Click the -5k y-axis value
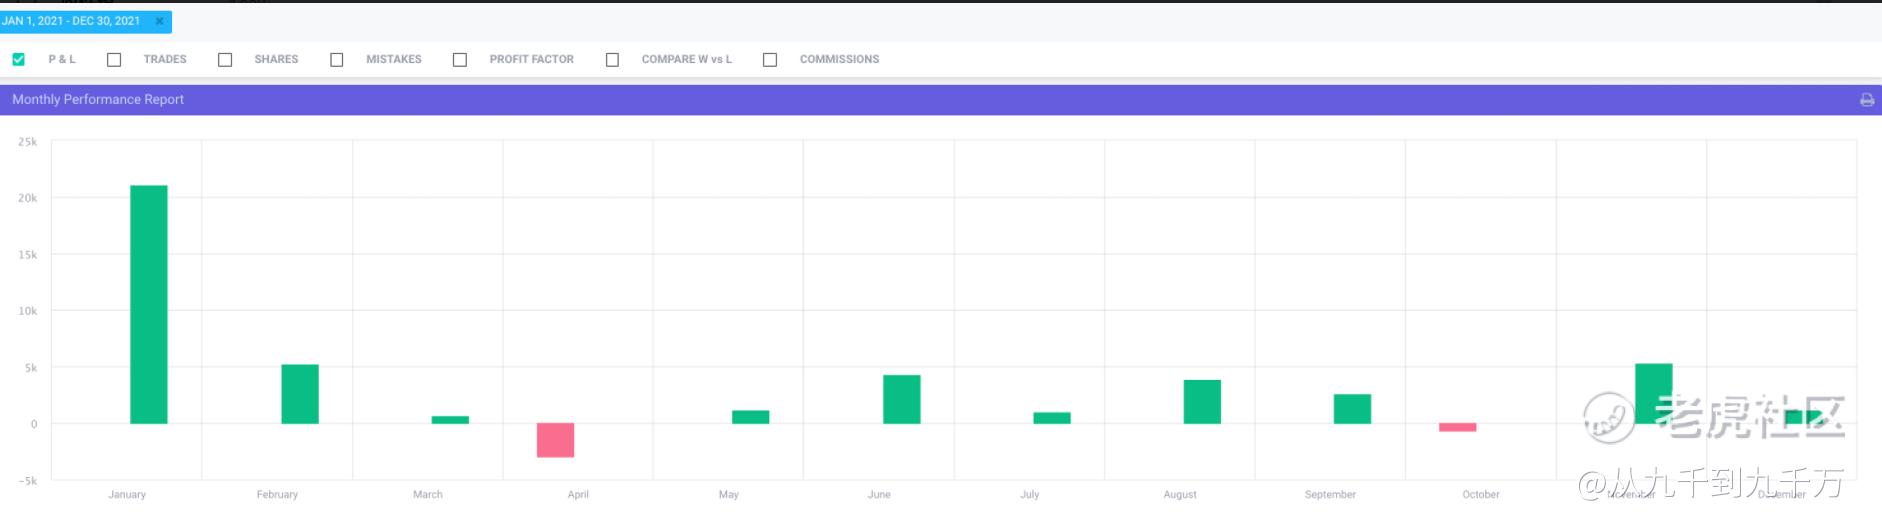The image size is (1882, 526). pyautogui.click(x=28, y=481)
